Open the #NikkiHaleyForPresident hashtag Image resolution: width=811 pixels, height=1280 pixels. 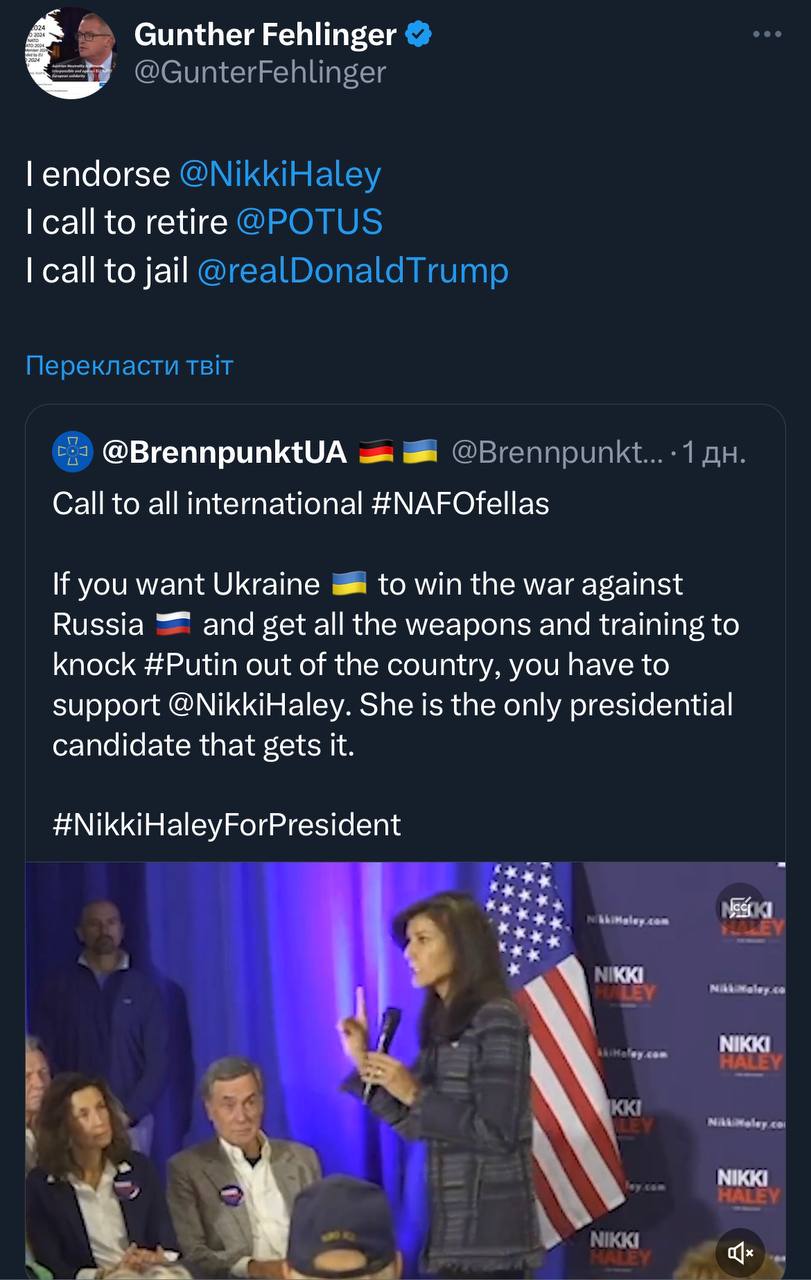(227, 824)
